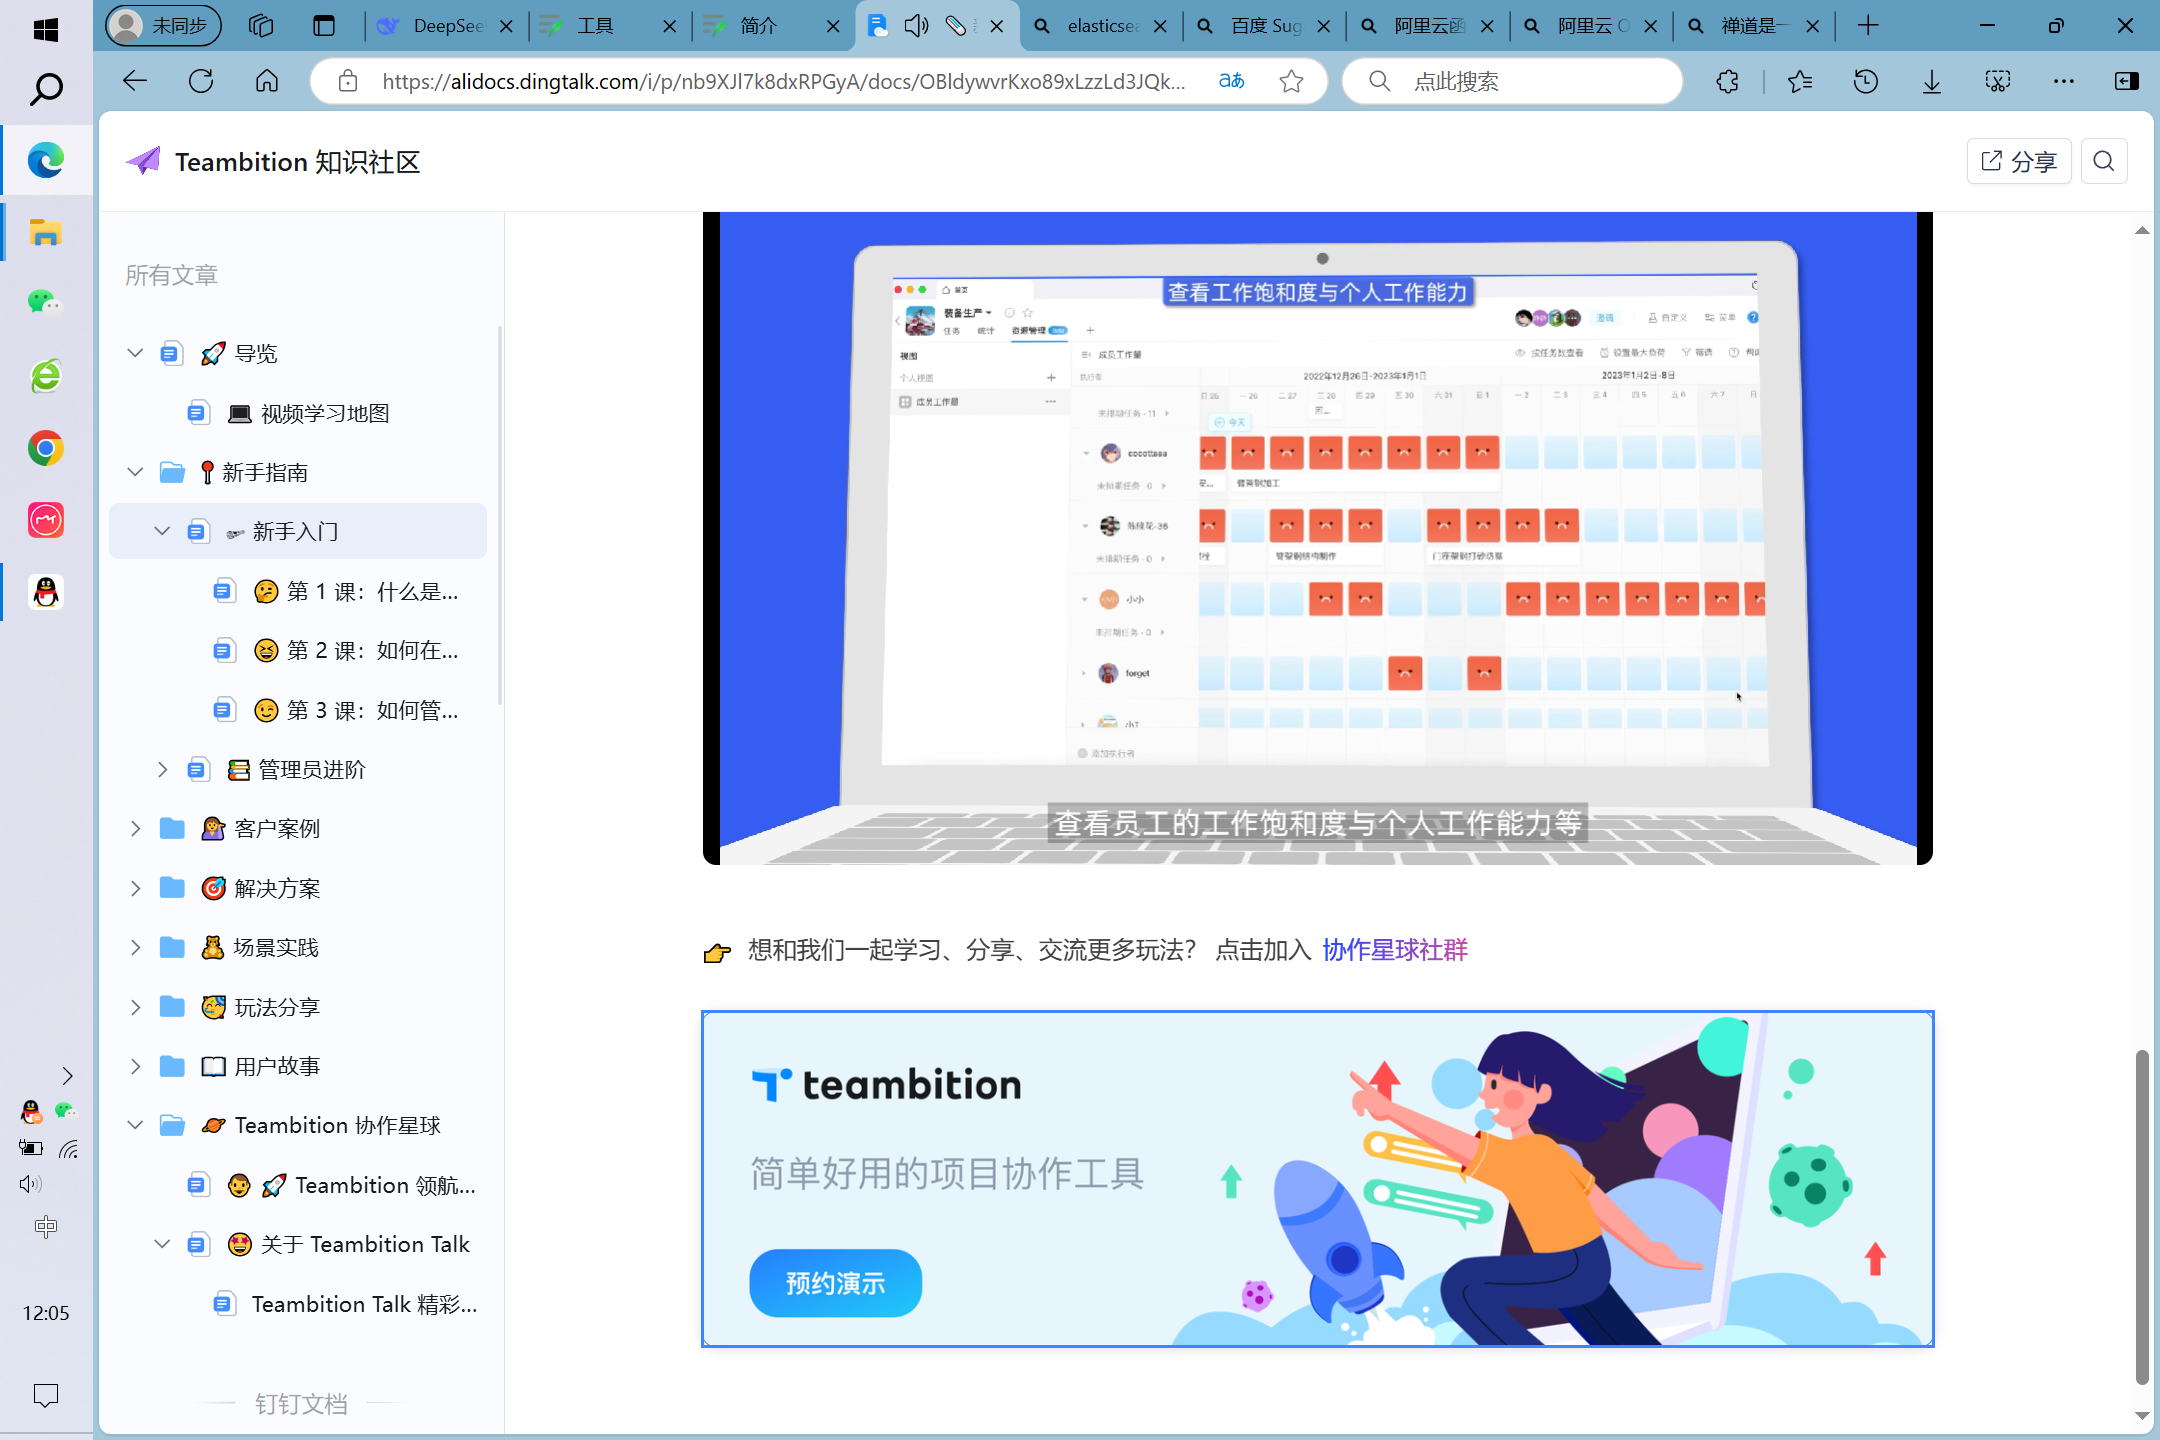Open downloads icon in browser toolbar
The height and width of the screenshot is (1440, 2160).
click(x=1931, y=81)
